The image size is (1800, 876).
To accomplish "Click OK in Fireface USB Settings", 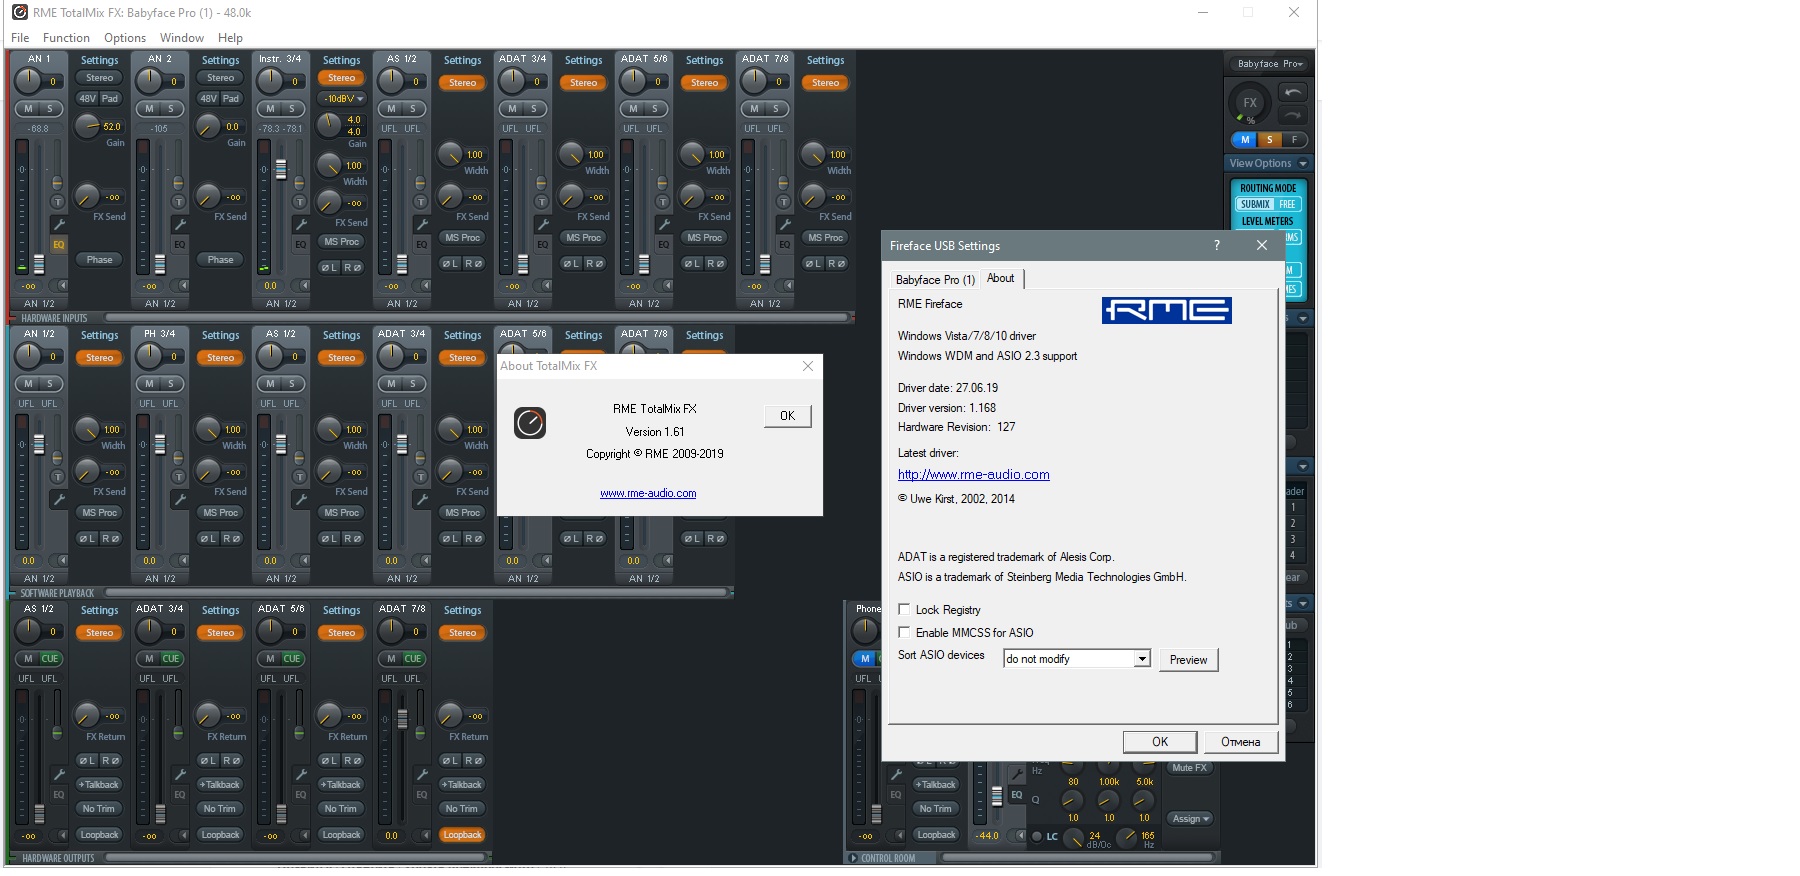I will pos(1160,742).
